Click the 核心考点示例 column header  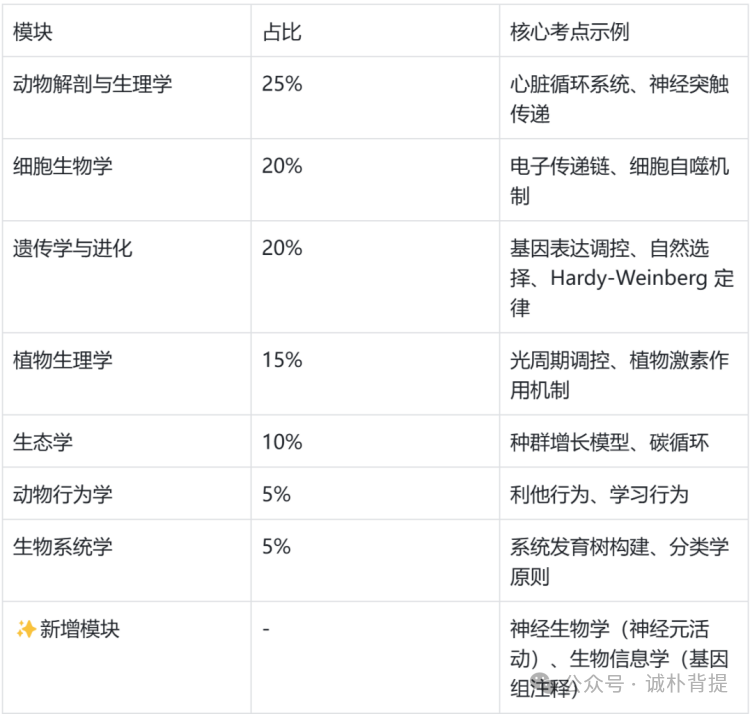pos(570,32)
